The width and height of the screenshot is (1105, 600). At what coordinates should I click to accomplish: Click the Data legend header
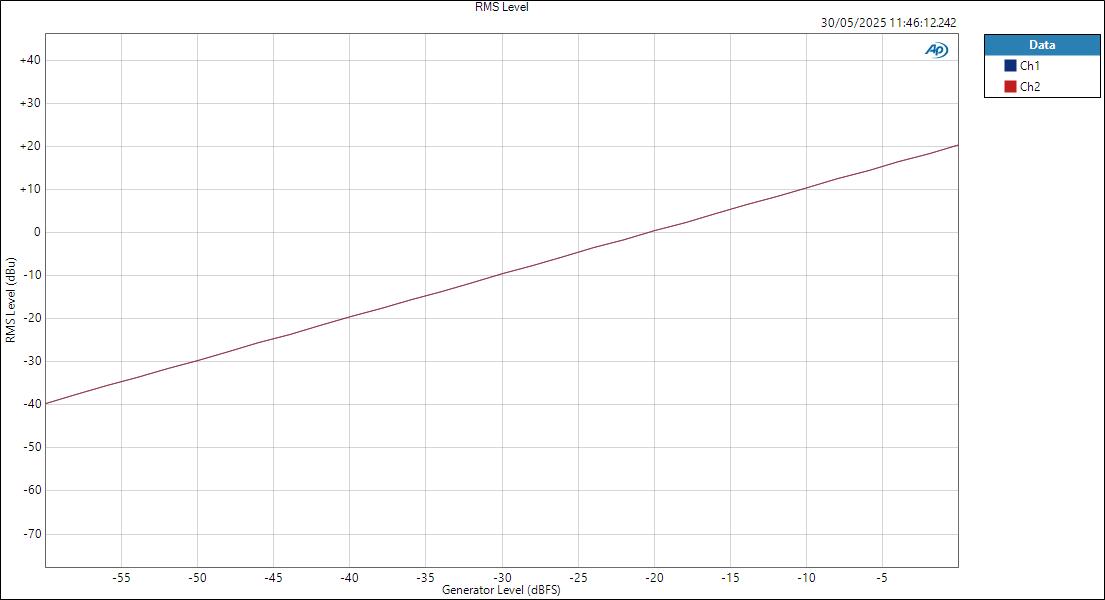[x=1041, y=44]
